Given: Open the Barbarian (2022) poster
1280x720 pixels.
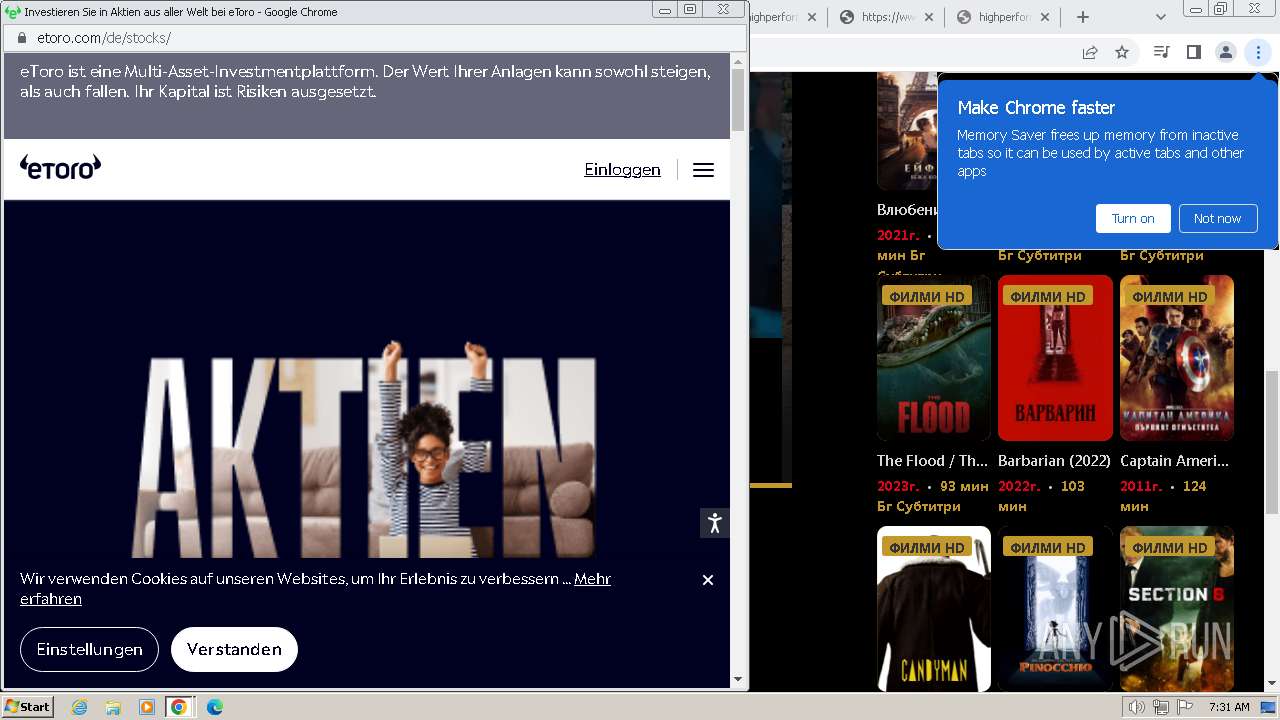Looking at the screenshot, I should coord(1055,358).
